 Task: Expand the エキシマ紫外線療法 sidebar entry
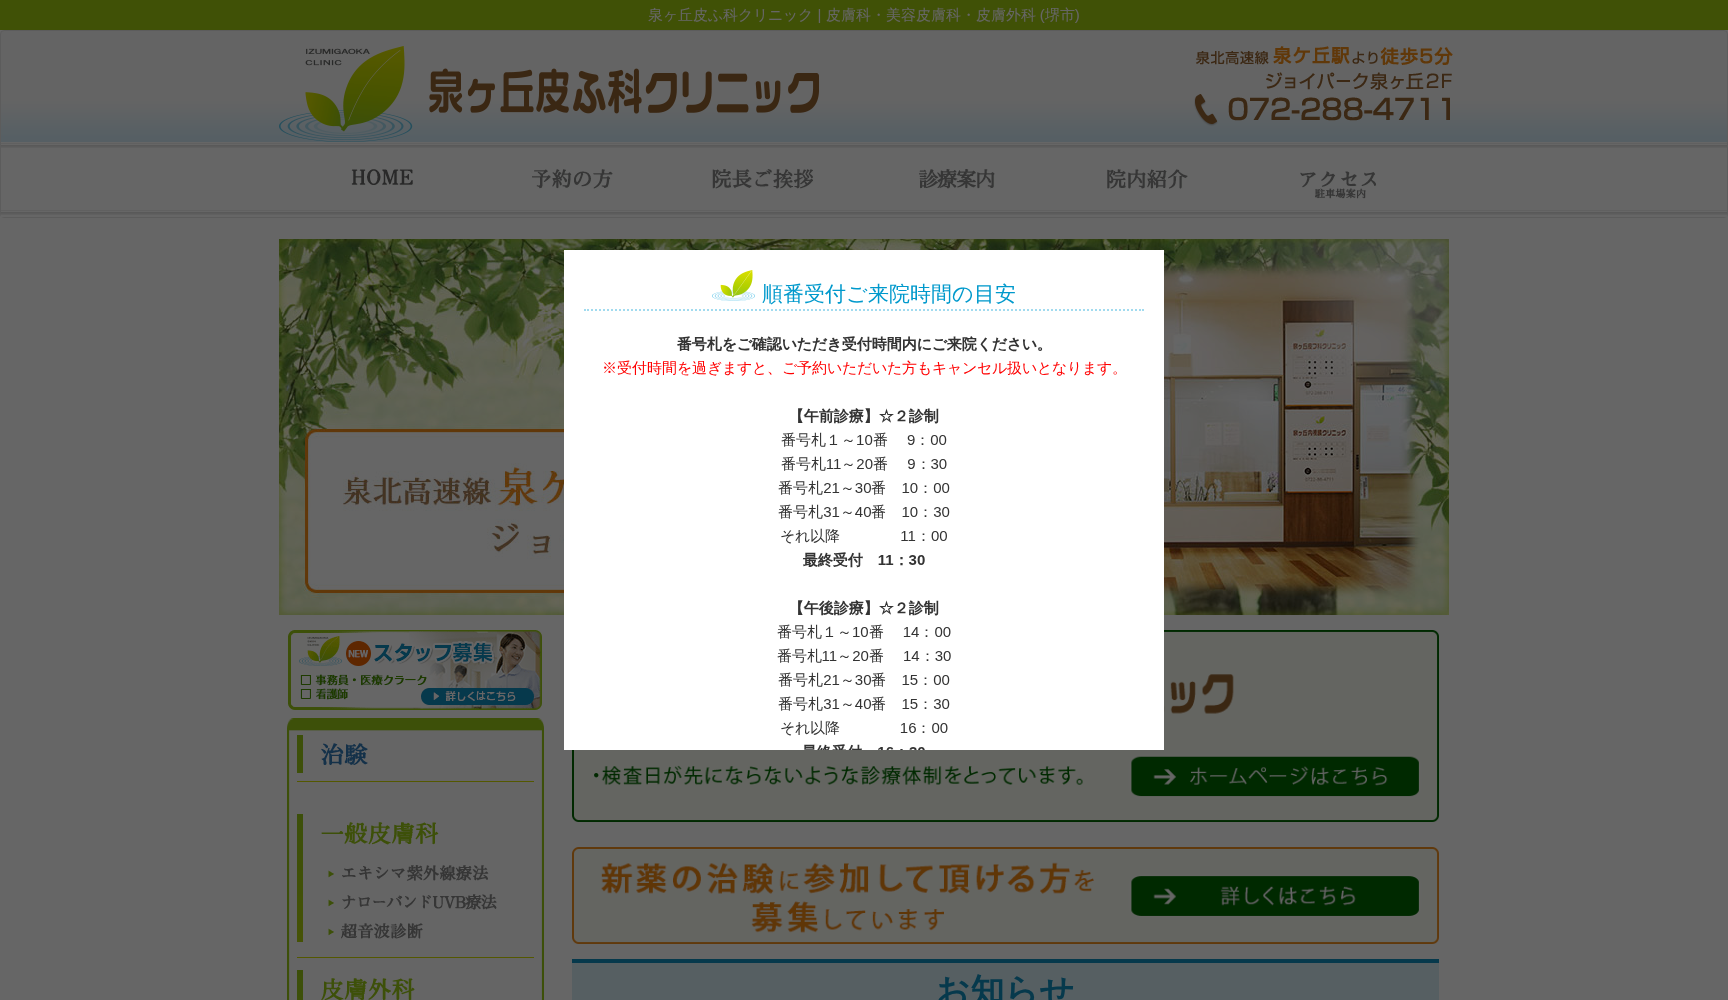point(414,873)
